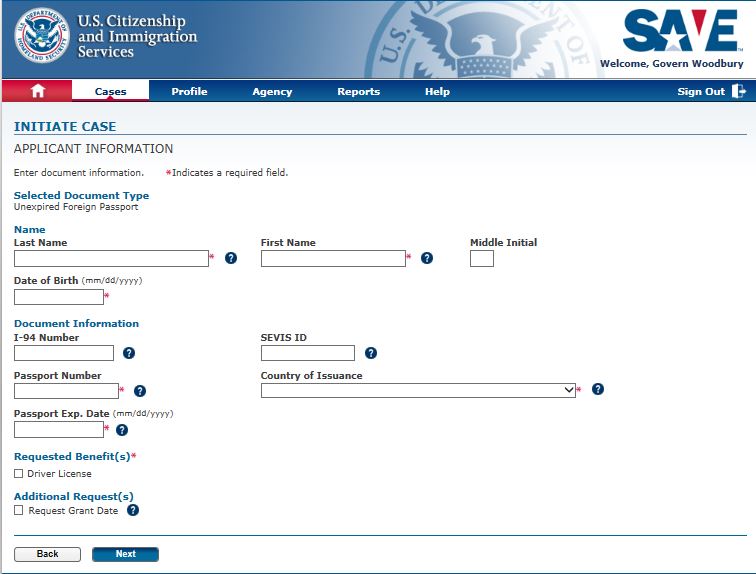Click the Back button
This screenshot has width=756, height=574.
(x=47, y=554)
